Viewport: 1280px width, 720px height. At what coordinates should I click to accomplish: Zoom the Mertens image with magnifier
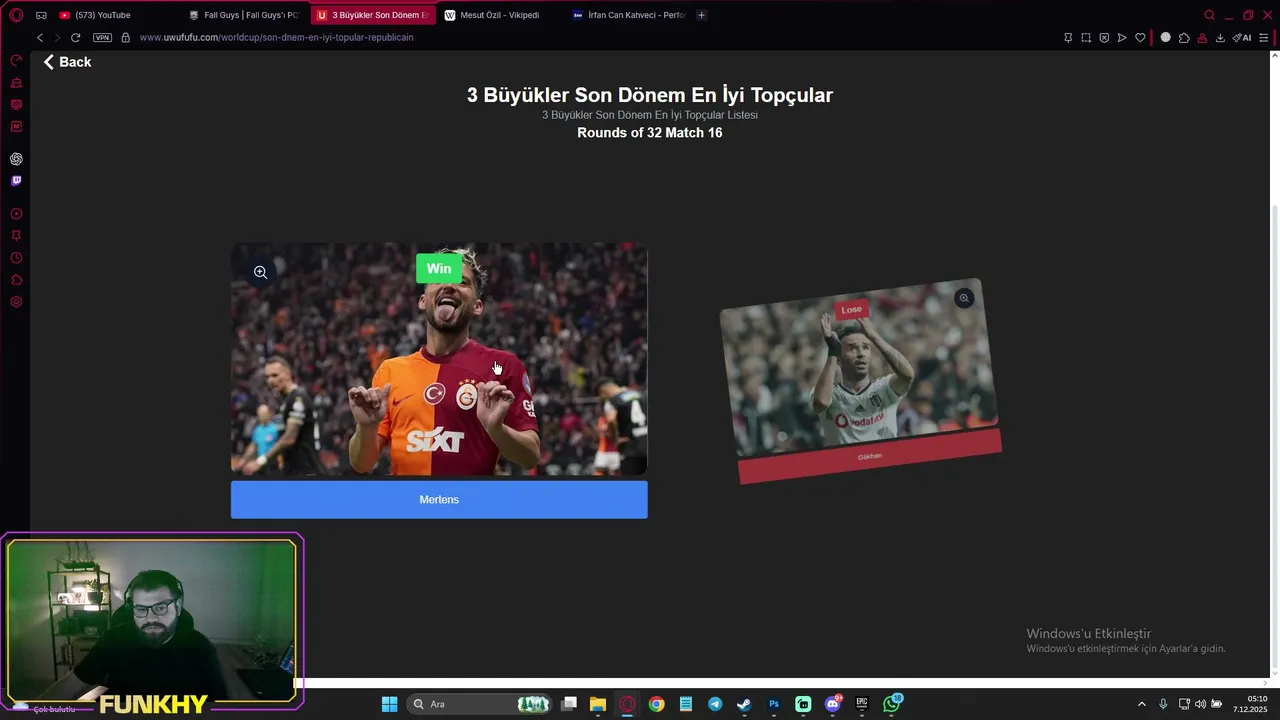260,272
